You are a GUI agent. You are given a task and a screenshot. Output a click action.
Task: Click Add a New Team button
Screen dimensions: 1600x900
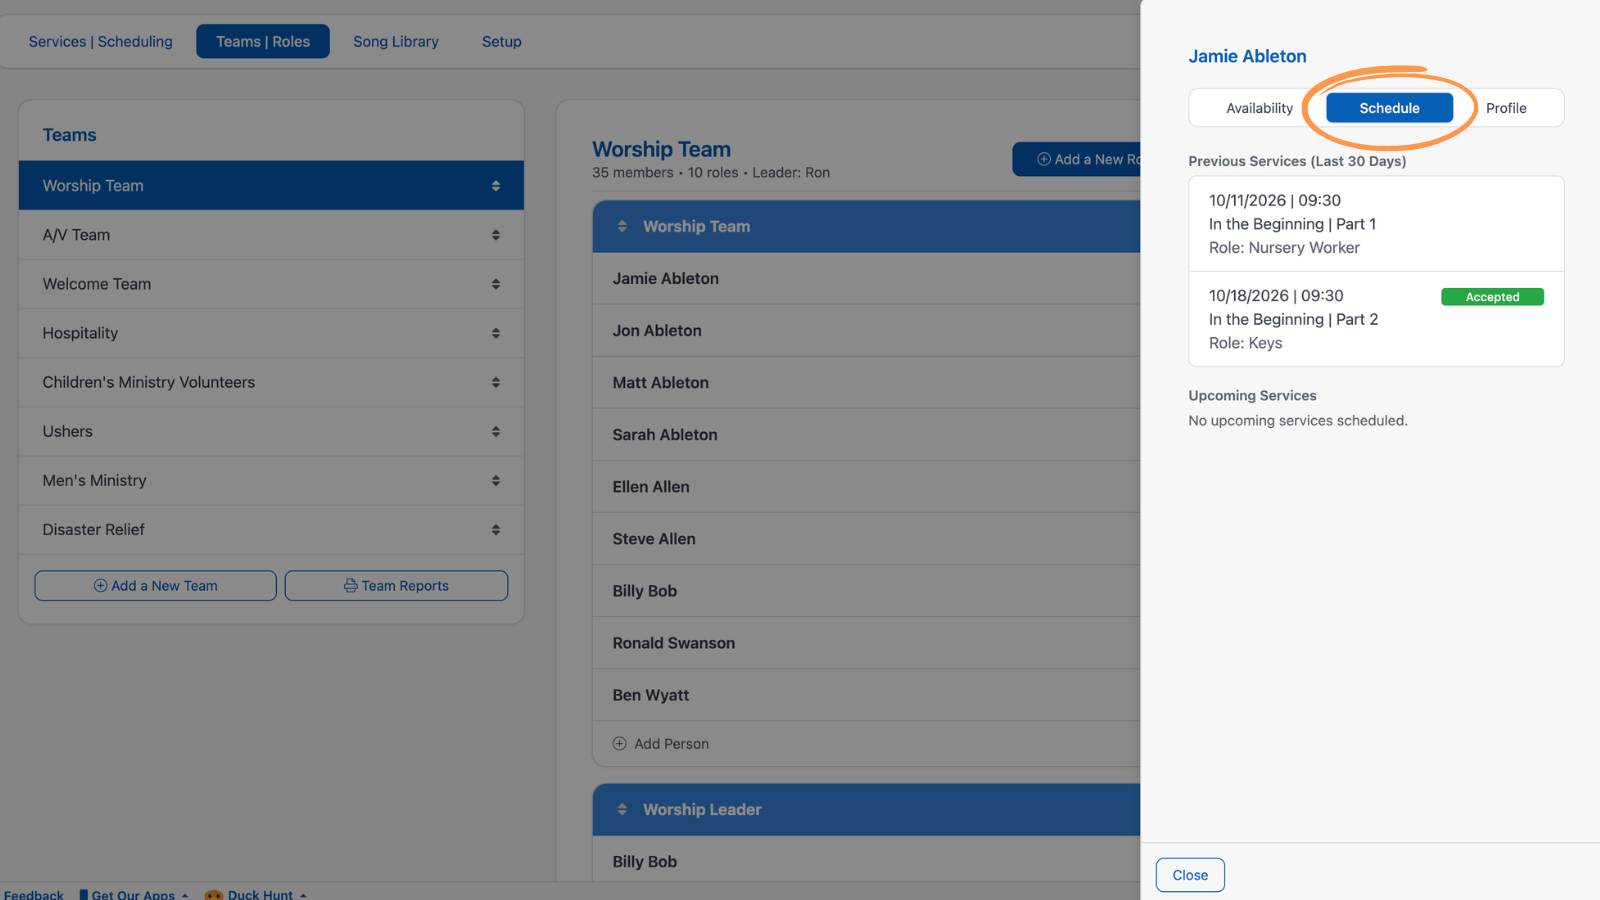click(155, 586)
